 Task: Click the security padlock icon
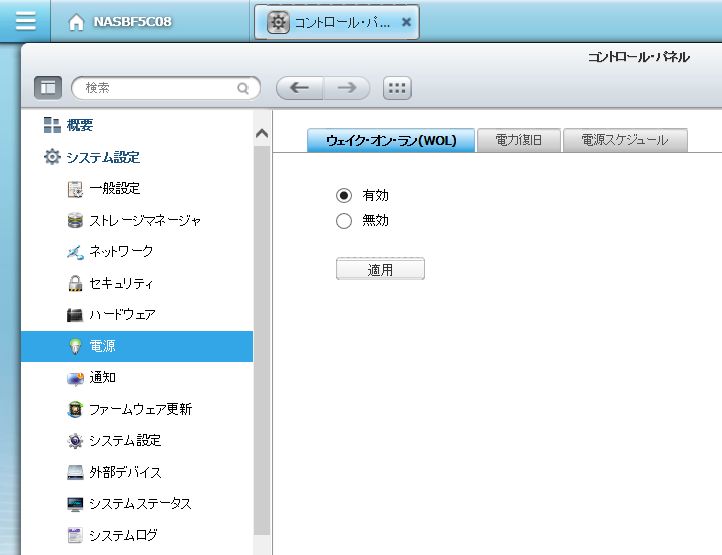(75, 283)
